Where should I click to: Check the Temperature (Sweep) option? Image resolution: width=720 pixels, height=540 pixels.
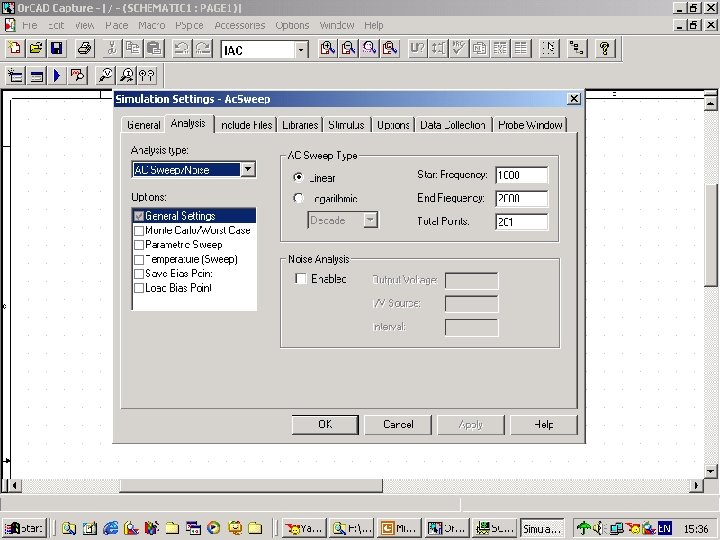point(139,259)
